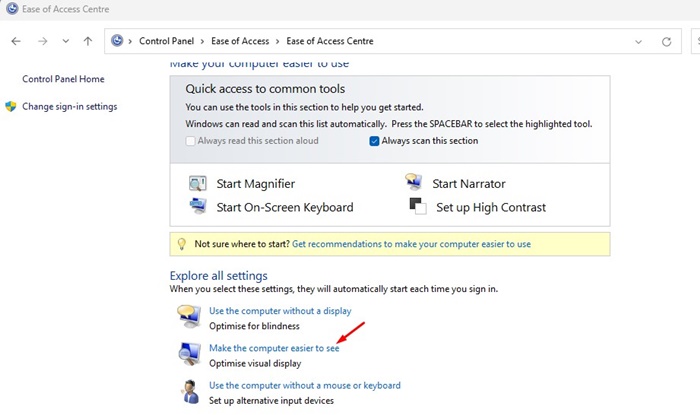Open Change sign-in settings link
The image size is (700, 415).
(70, 107)
